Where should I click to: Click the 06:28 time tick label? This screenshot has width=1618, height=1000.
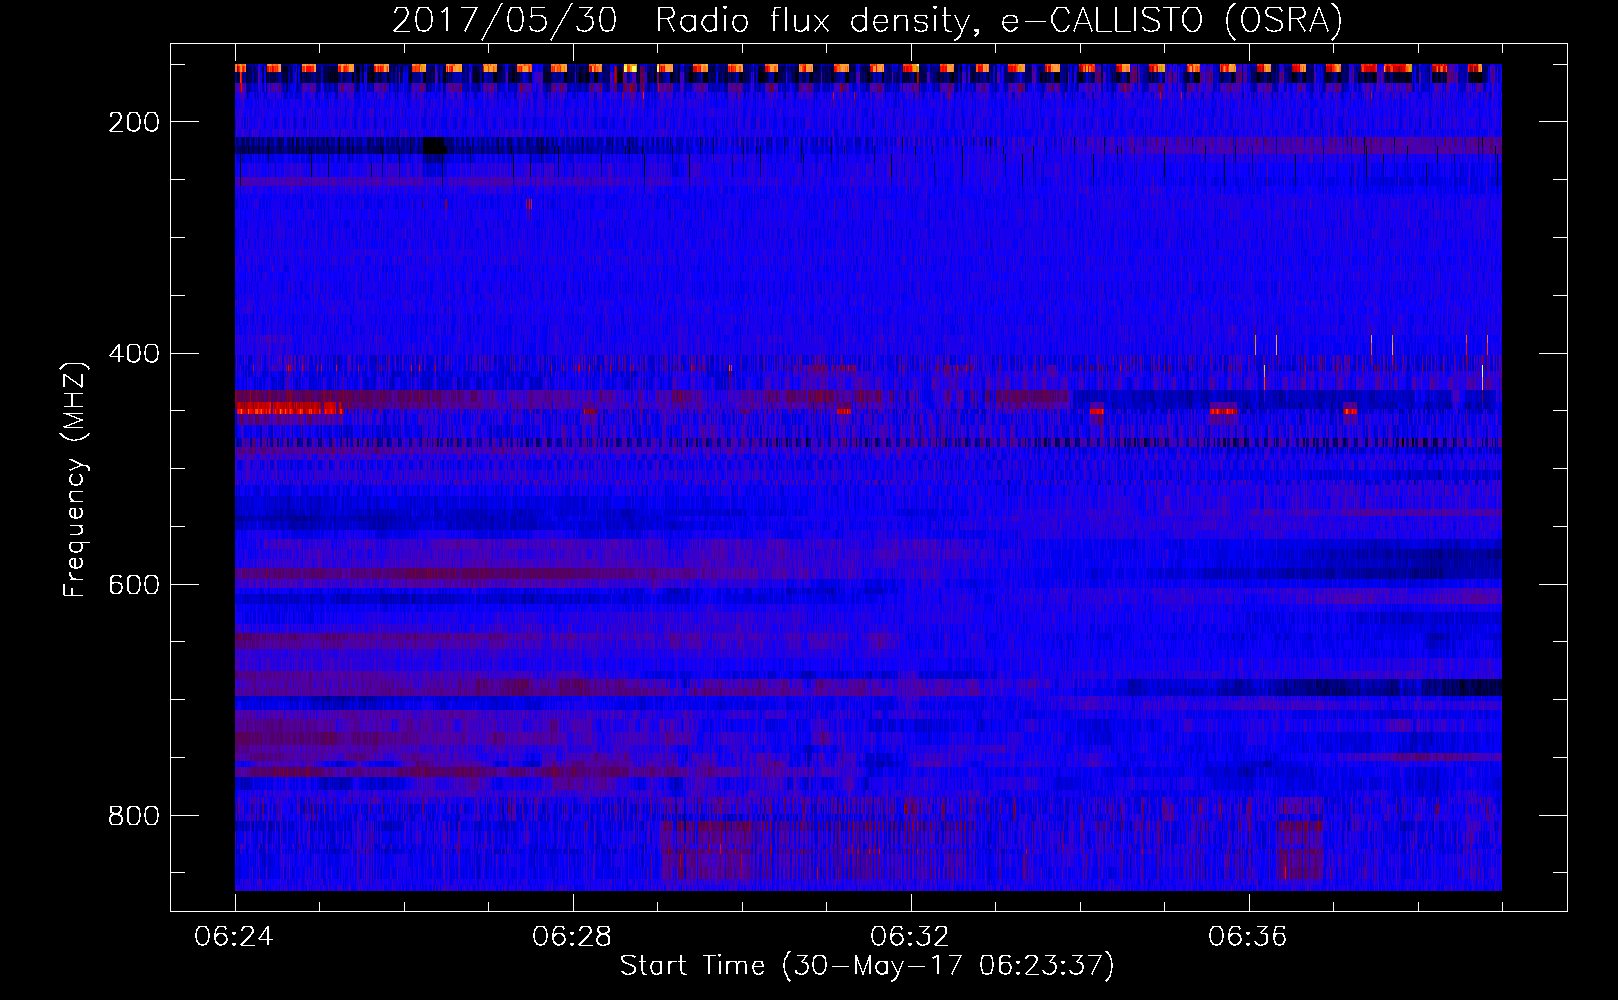pyautogui.click(x=572, y=937)
